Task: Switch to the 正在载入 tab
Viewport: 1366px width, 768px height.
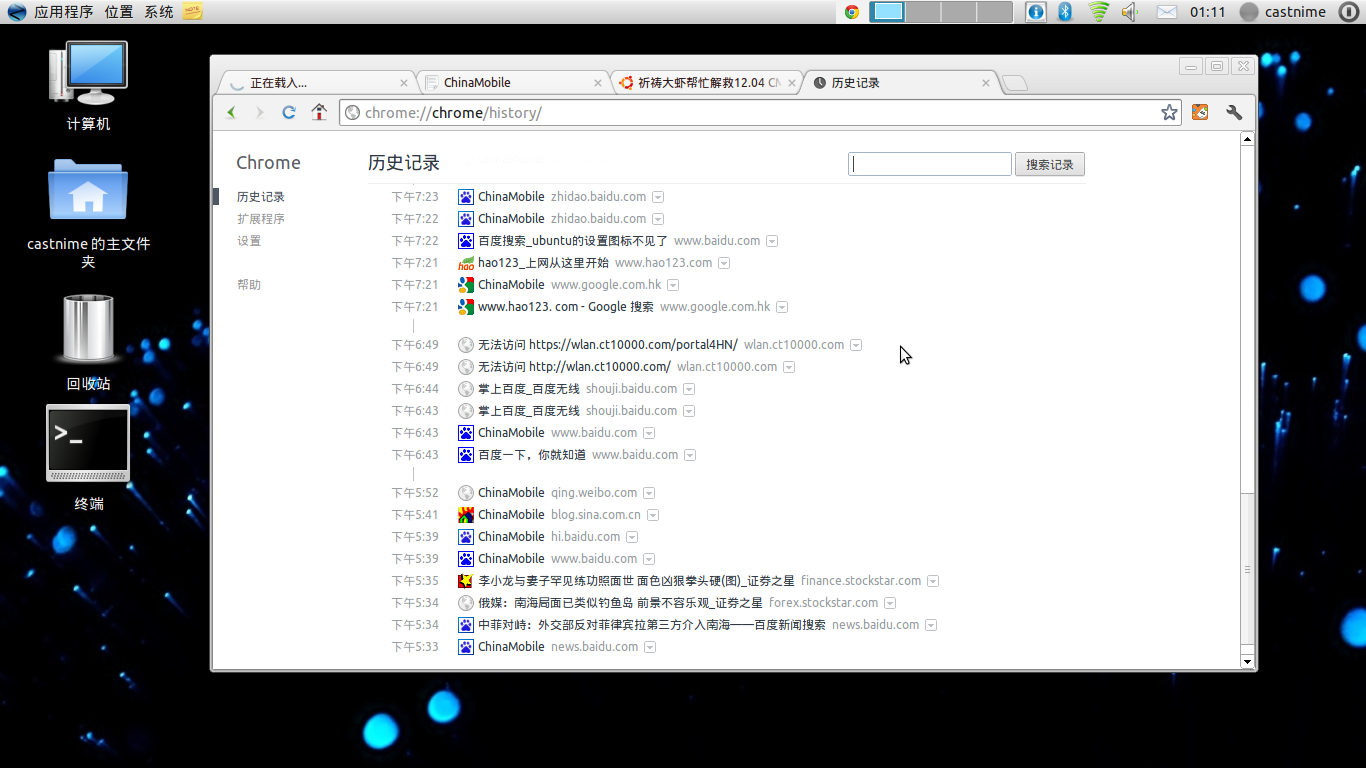Action: point(315,83)
